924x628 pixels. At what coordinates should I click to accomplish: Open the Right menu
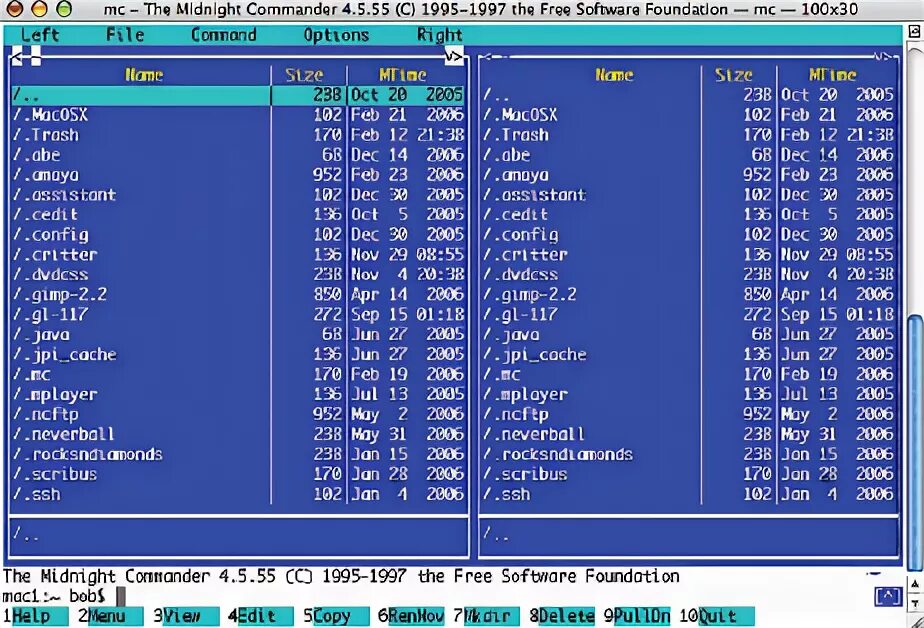(x=440, y=35)
